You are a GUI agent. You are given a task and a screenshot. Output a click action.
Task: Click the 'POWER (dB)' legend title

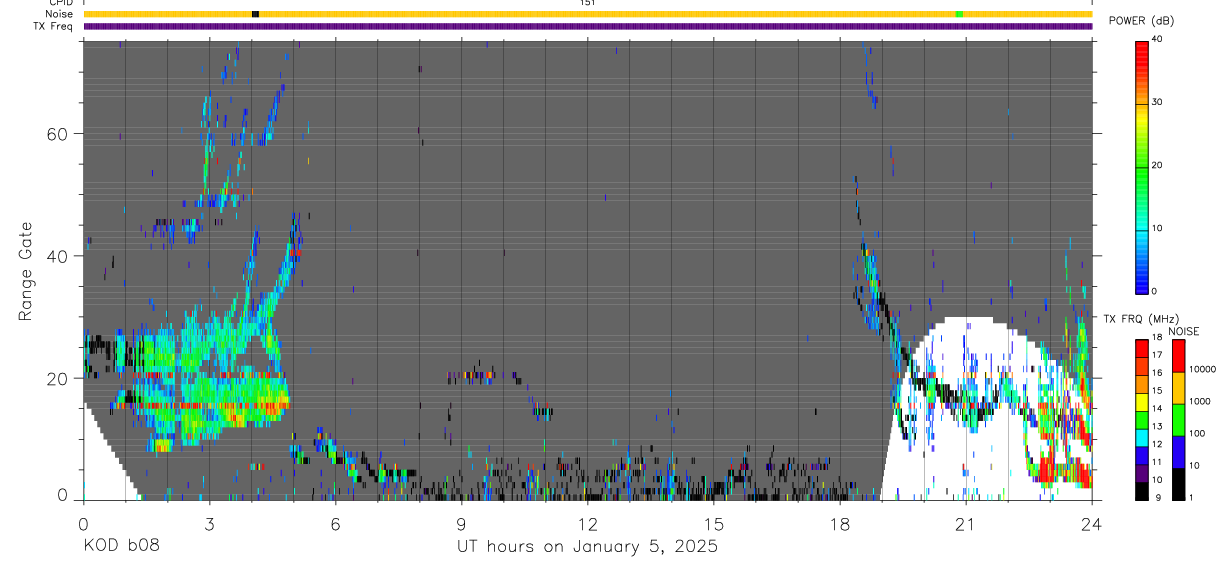tap(1141, 21)
